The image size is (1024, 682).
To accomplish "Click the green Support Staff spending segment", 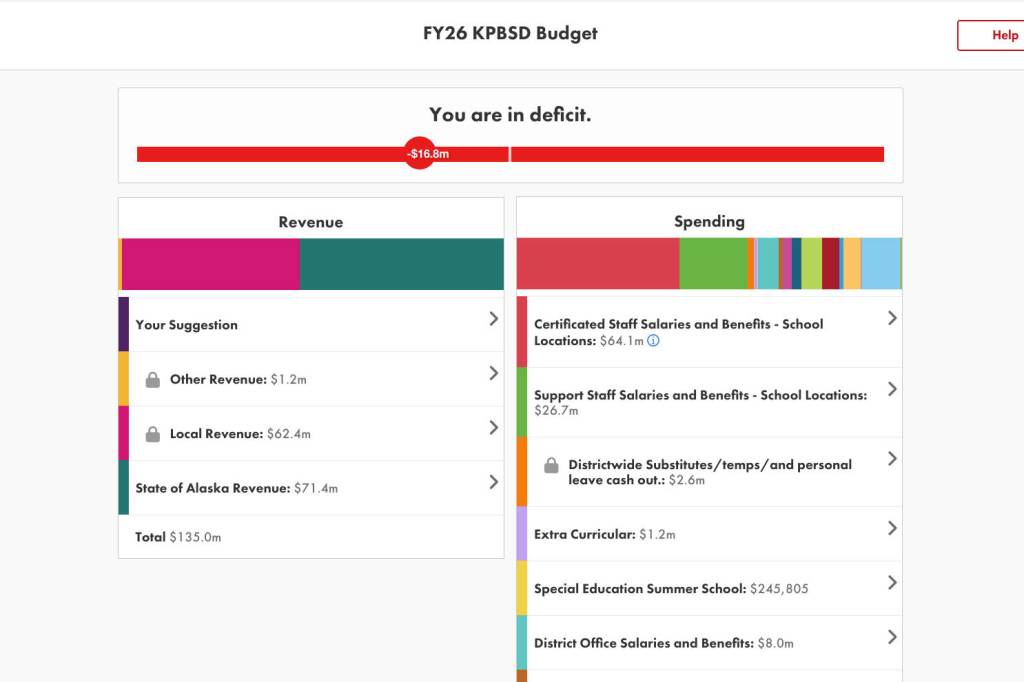I will point(712,264).
